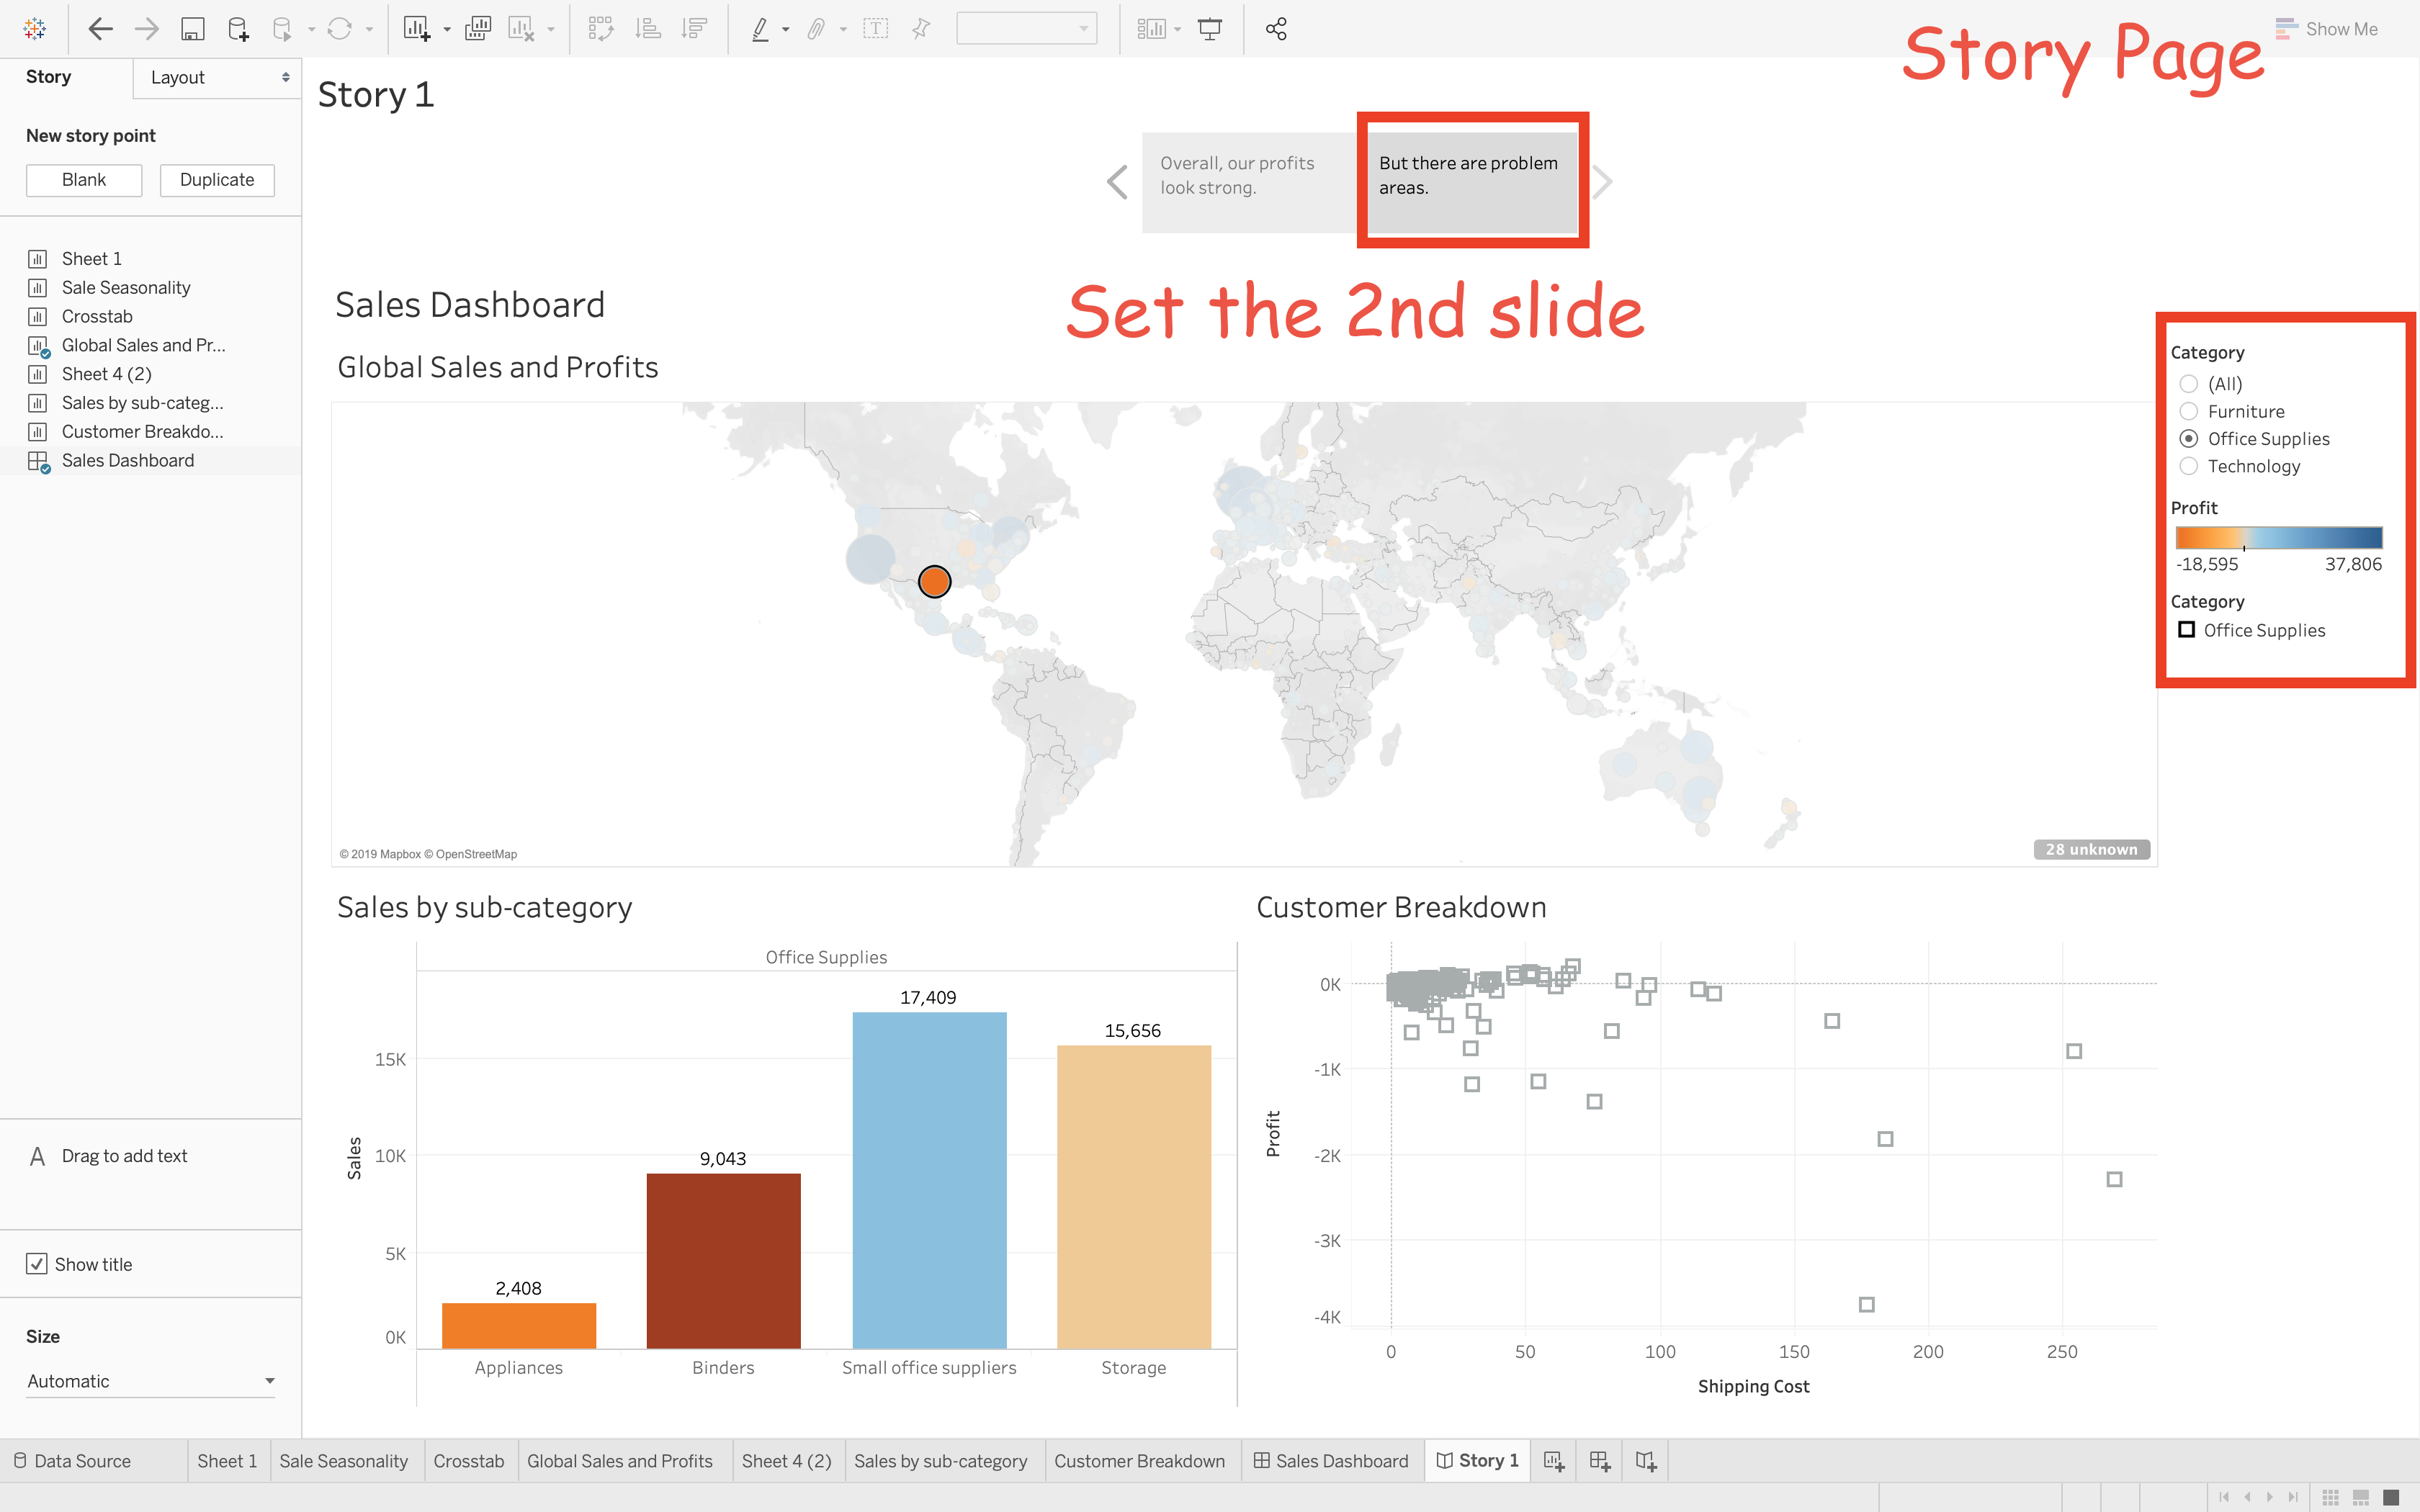Click the Blank story point button
The width and height of the screenshot is (2420, 1512).
click(84, 180)
